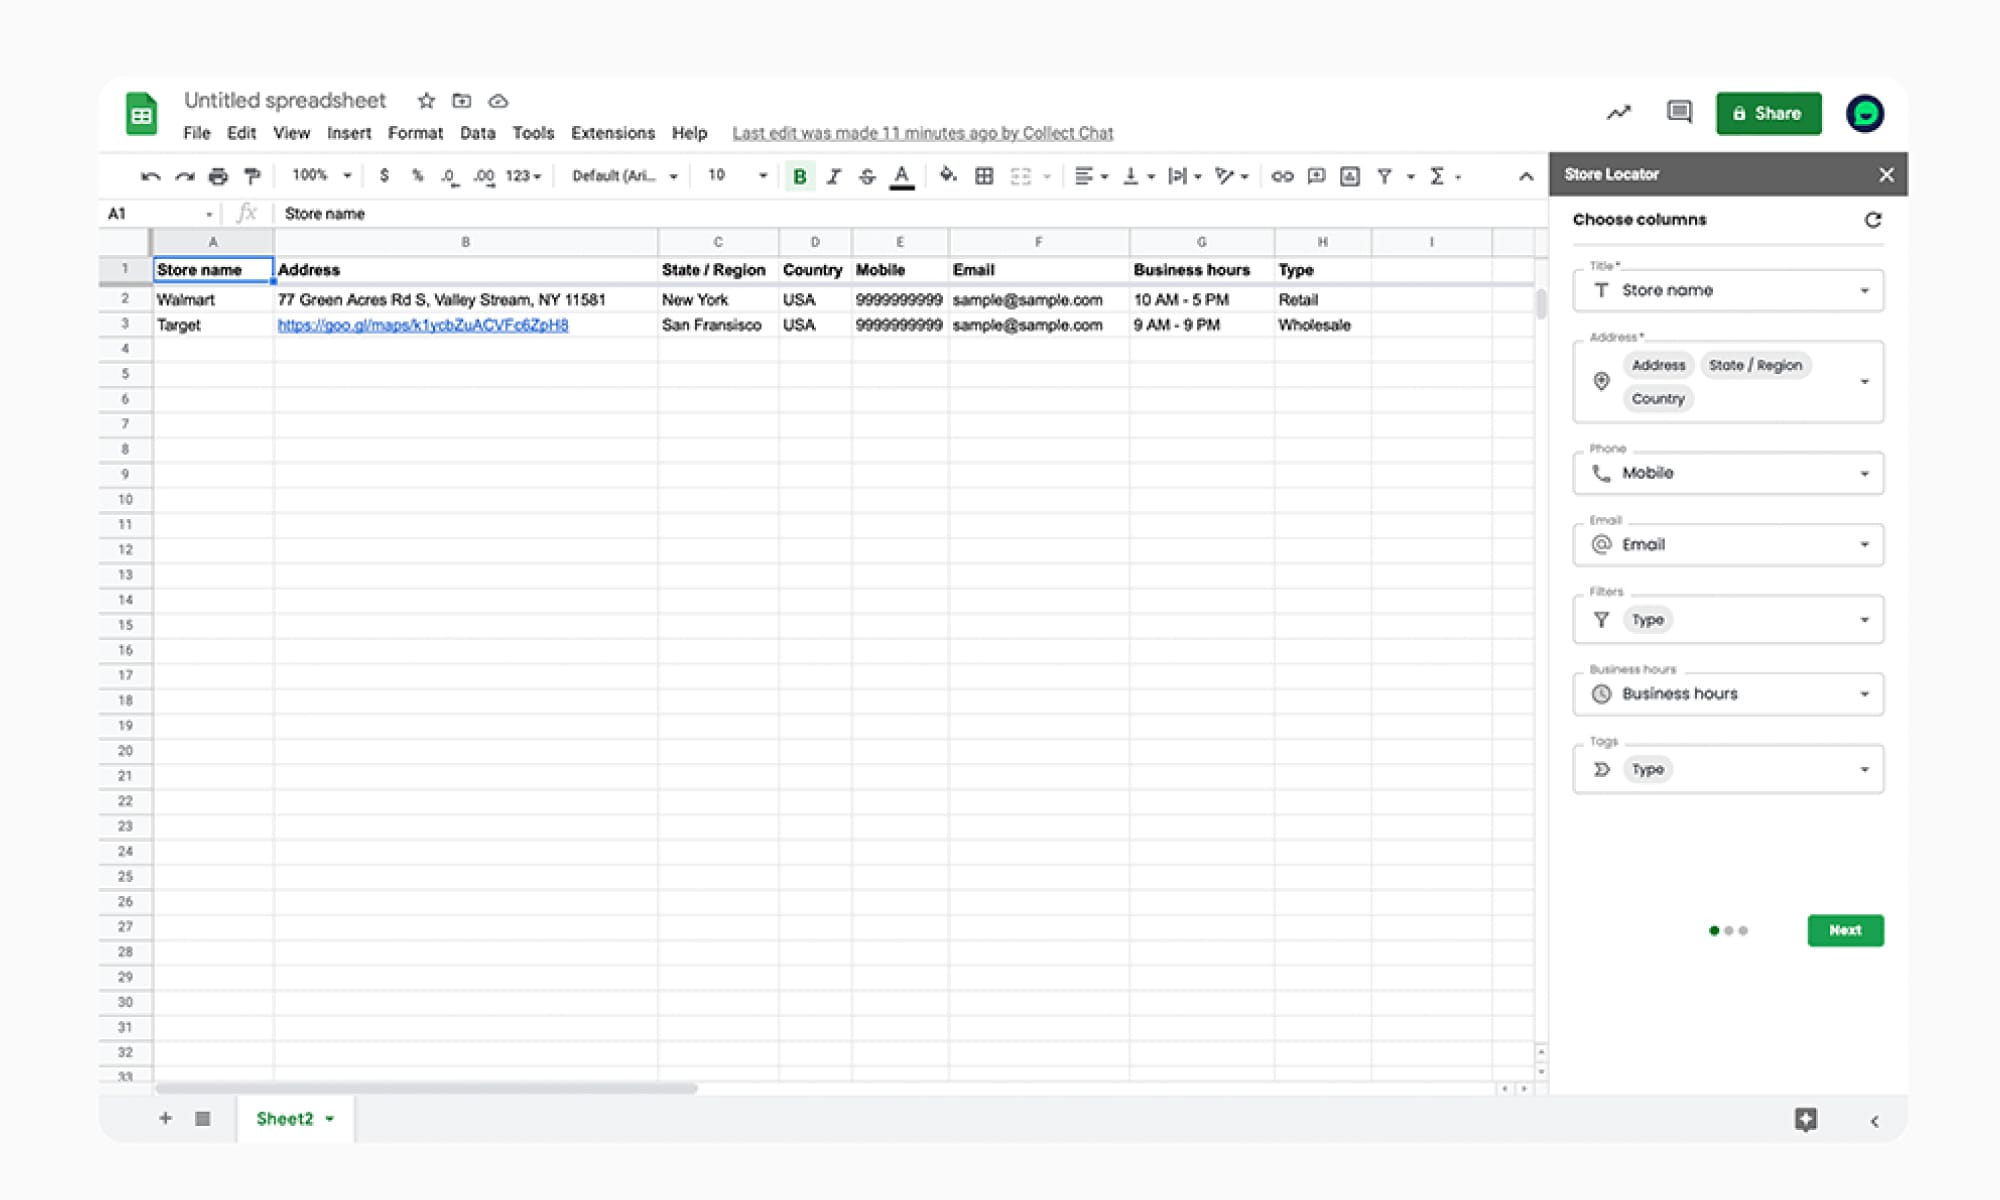Image resolution: width=2000 pixels, height=1200 pixels.
Task: Switch to Sheet2 tab
Action: pos(285,1118)
